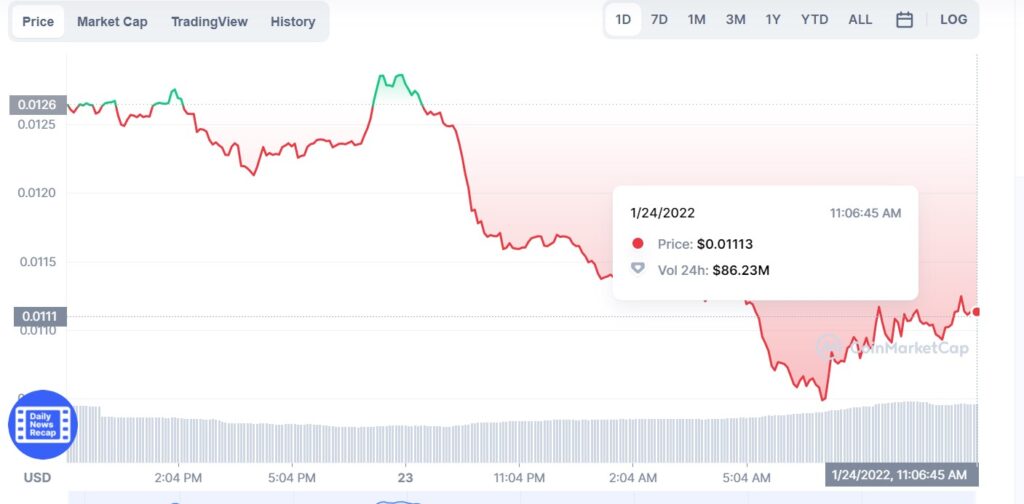This screenshot has width=1024, height=504.
Task: Click the 0.0111 current price label
Action: [x=40, y=317]
